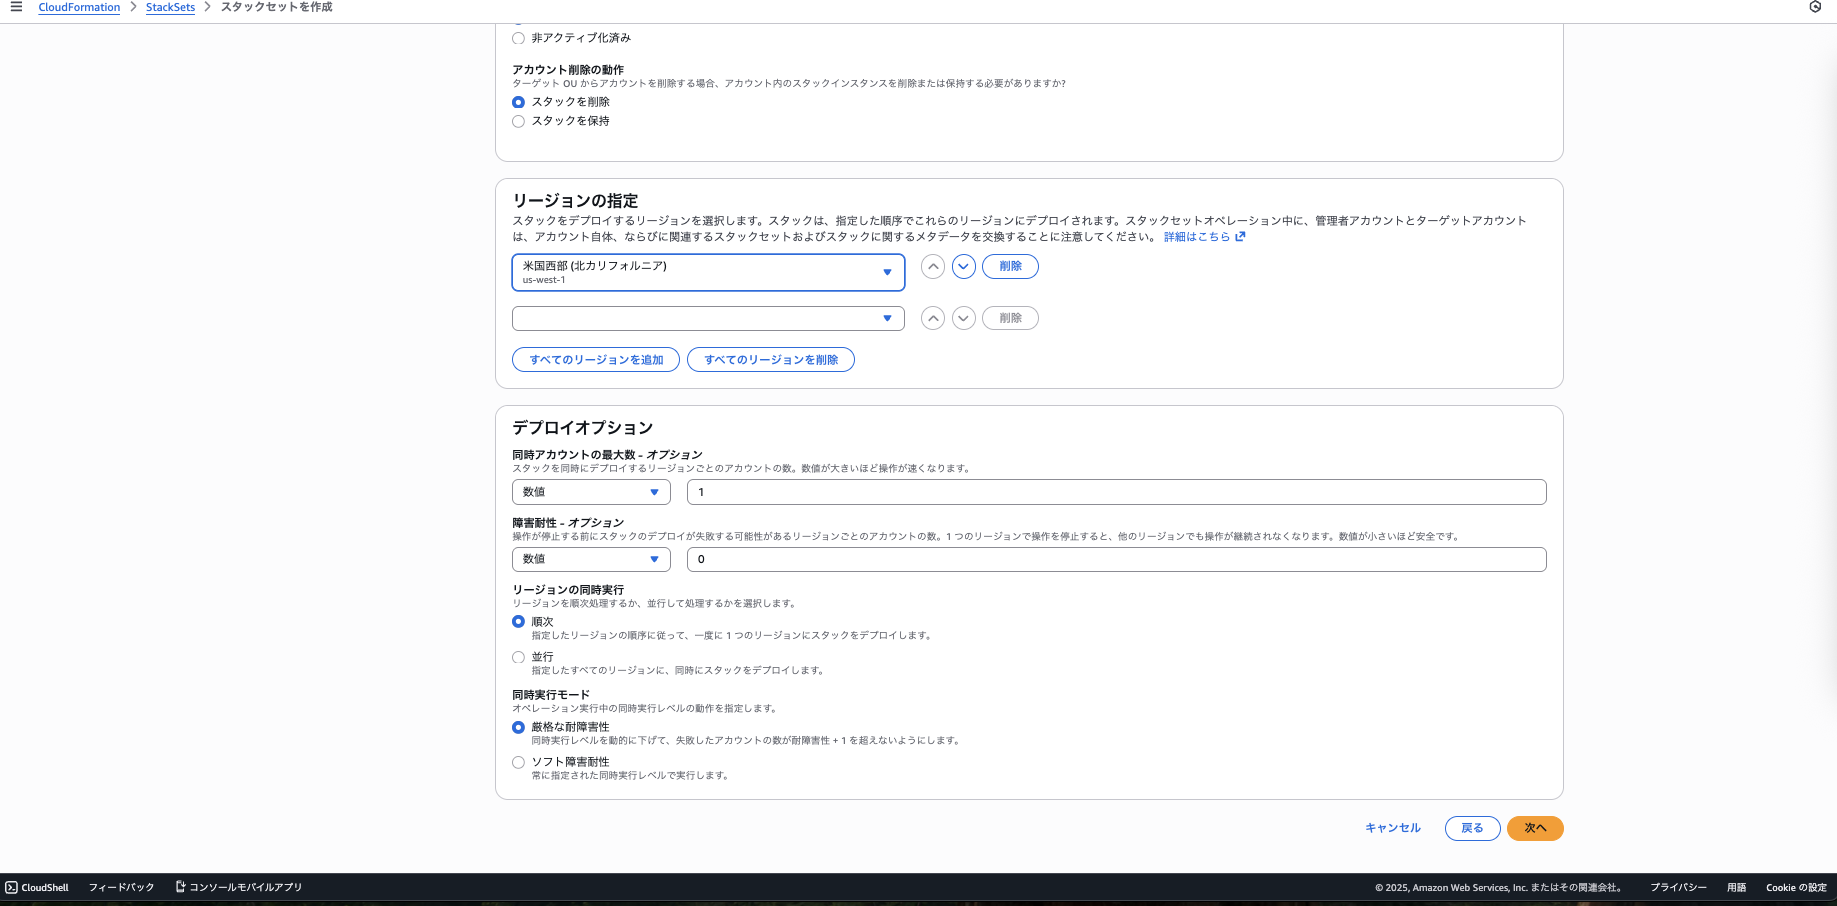Click the external link icon after 詳細はこちら

coord(1240,236)
